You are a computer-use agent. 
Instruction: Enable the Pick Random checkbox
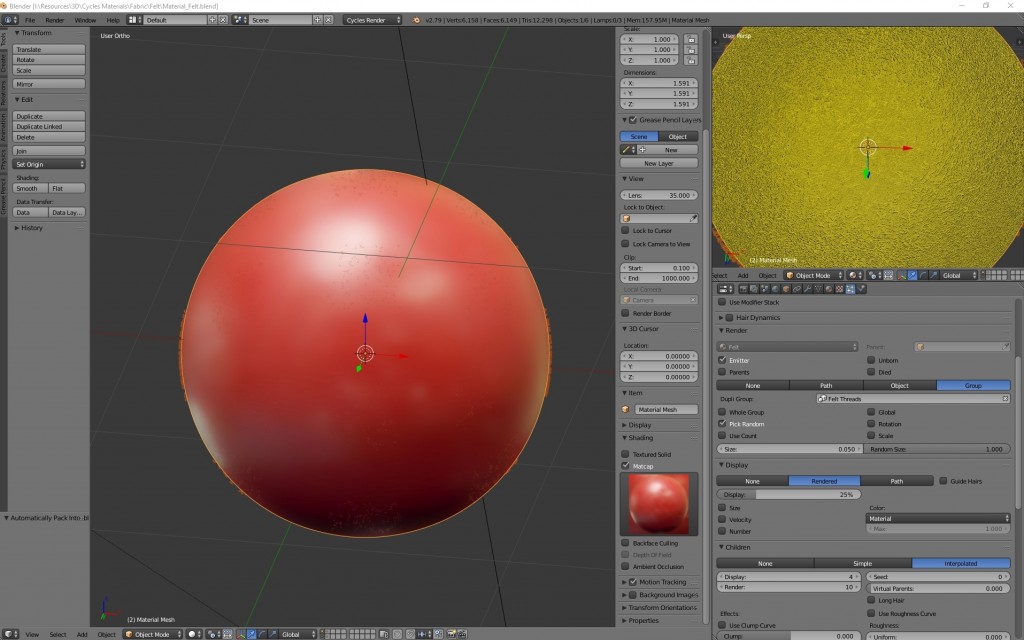[722, 424]
